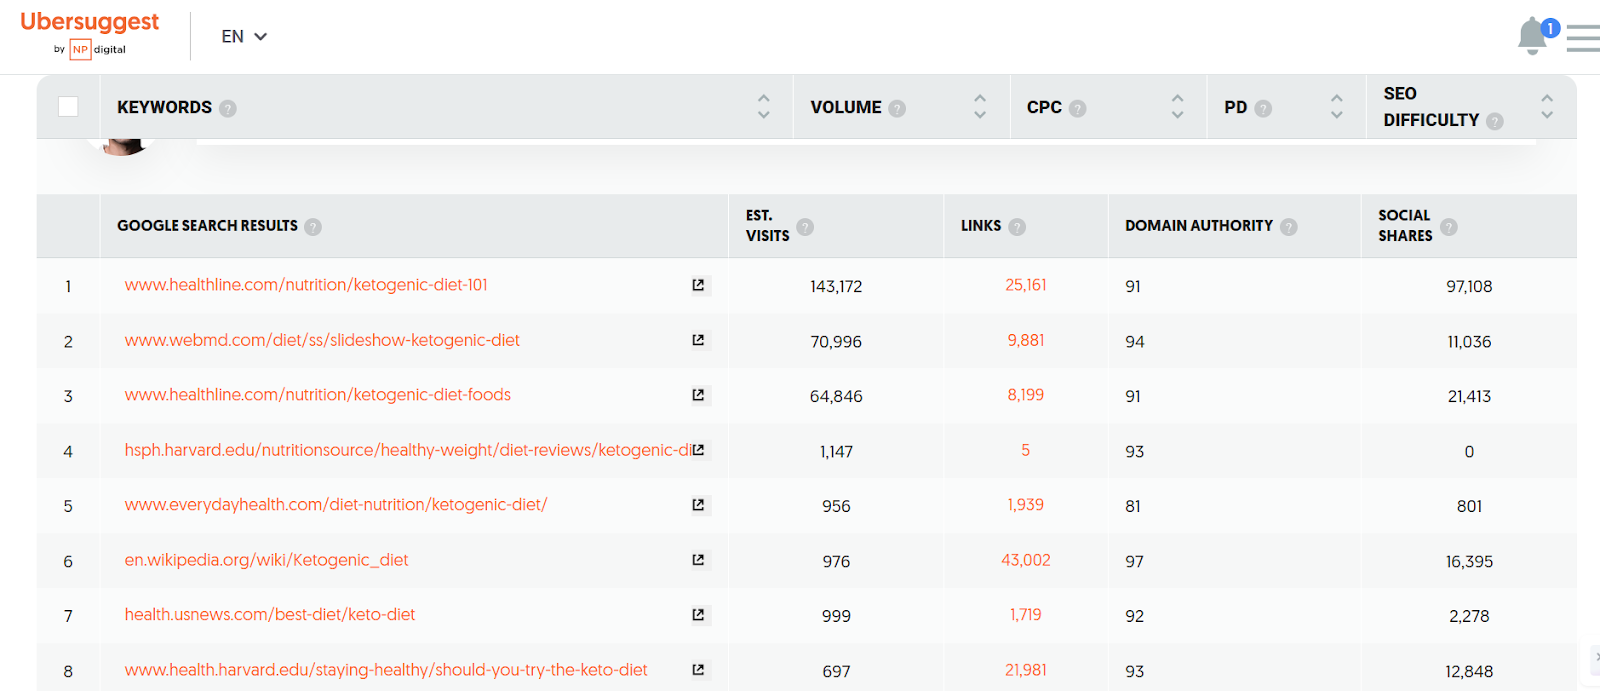The height and width of the screenshot is (691, 1600).
Task: Click social shares value 16,395
Action: point(1469,561)
